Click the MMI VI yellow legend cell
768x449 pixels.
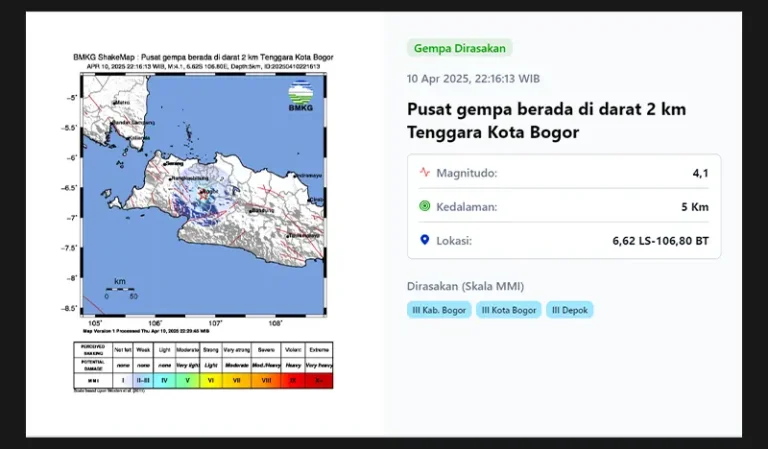point(211,380)
